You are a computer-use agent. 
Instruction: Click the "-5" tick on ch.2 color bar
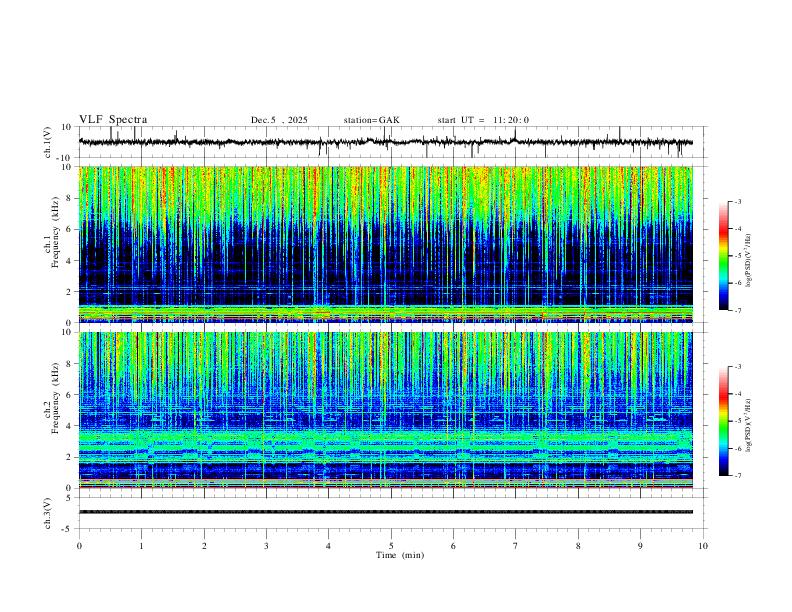[738, 421]
